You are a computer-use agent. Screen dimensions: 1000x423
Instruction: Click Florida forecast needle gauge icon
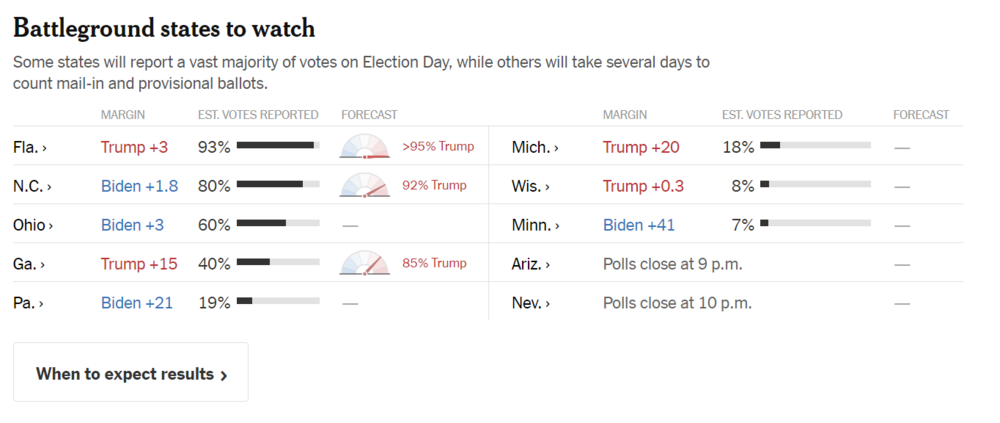tap(364, 147)
